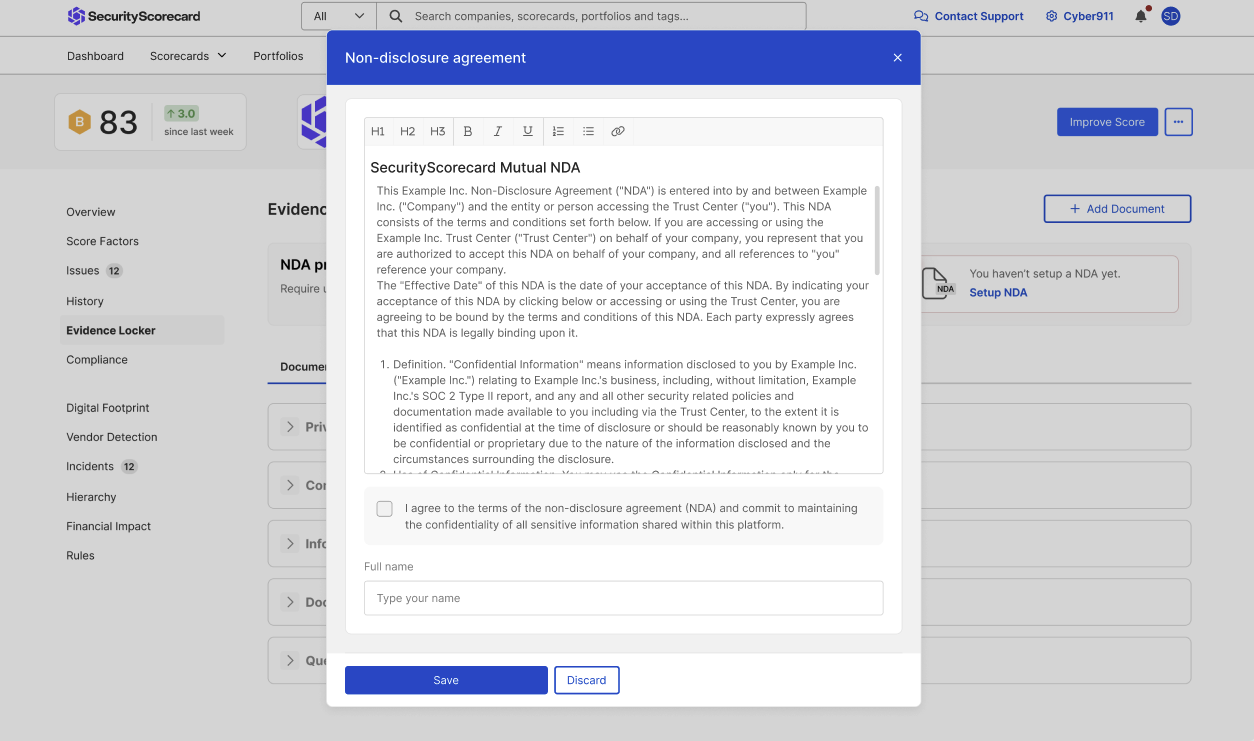This screenshot has width=1254, height=741.
Task: Apply Heading 3 format in NDA editor
Action: pyautogui.click(x=438, y=131)
